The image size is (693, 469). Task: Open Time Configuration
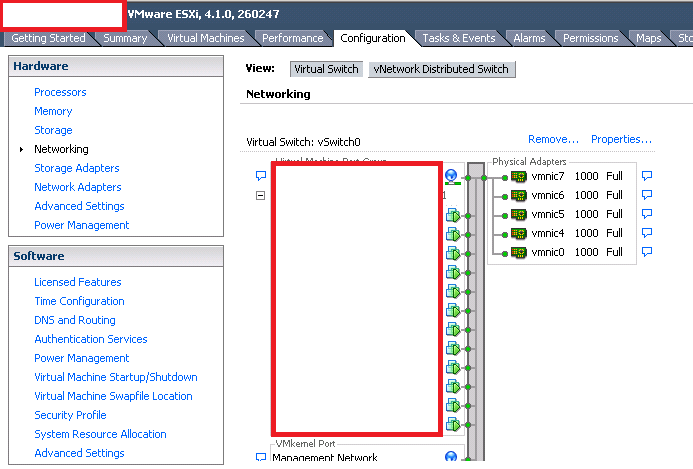pos(80,301)
